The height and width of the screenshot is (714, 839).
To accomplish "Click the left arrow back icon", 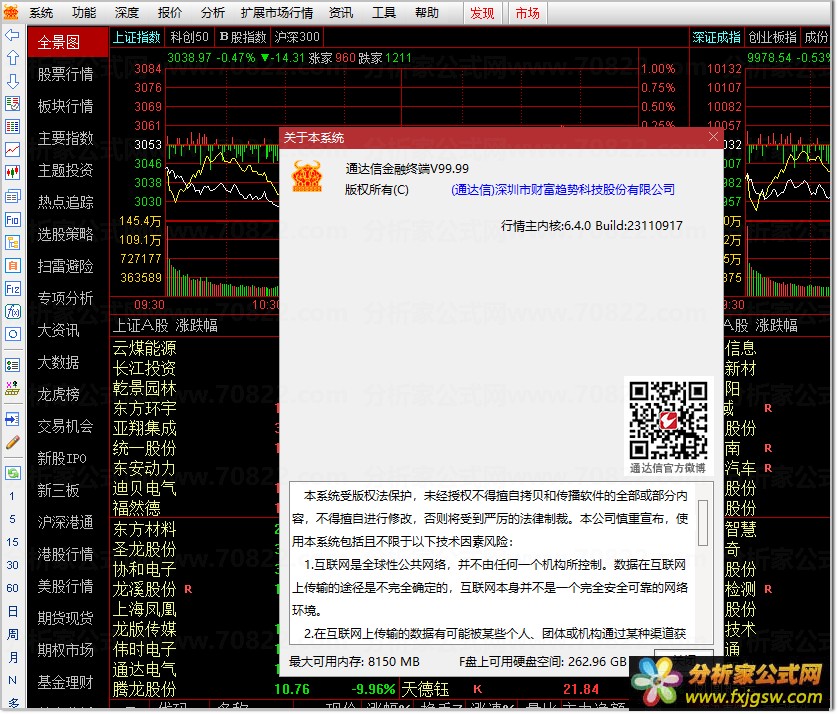I will [12, 35].
